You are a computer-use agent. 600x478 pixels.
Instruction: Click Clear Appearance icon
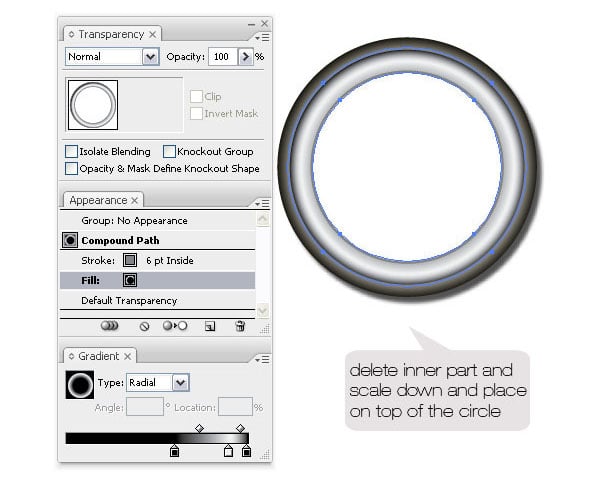tap(144, 326)
